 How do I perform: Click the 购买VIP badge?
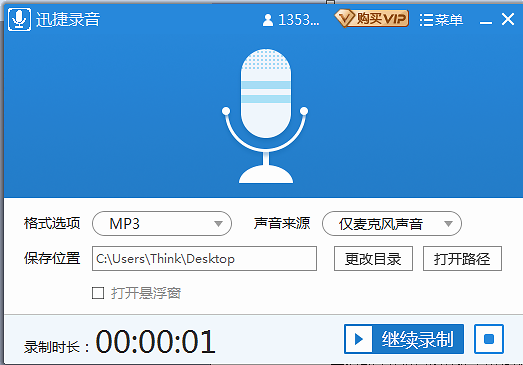[372, 19]
